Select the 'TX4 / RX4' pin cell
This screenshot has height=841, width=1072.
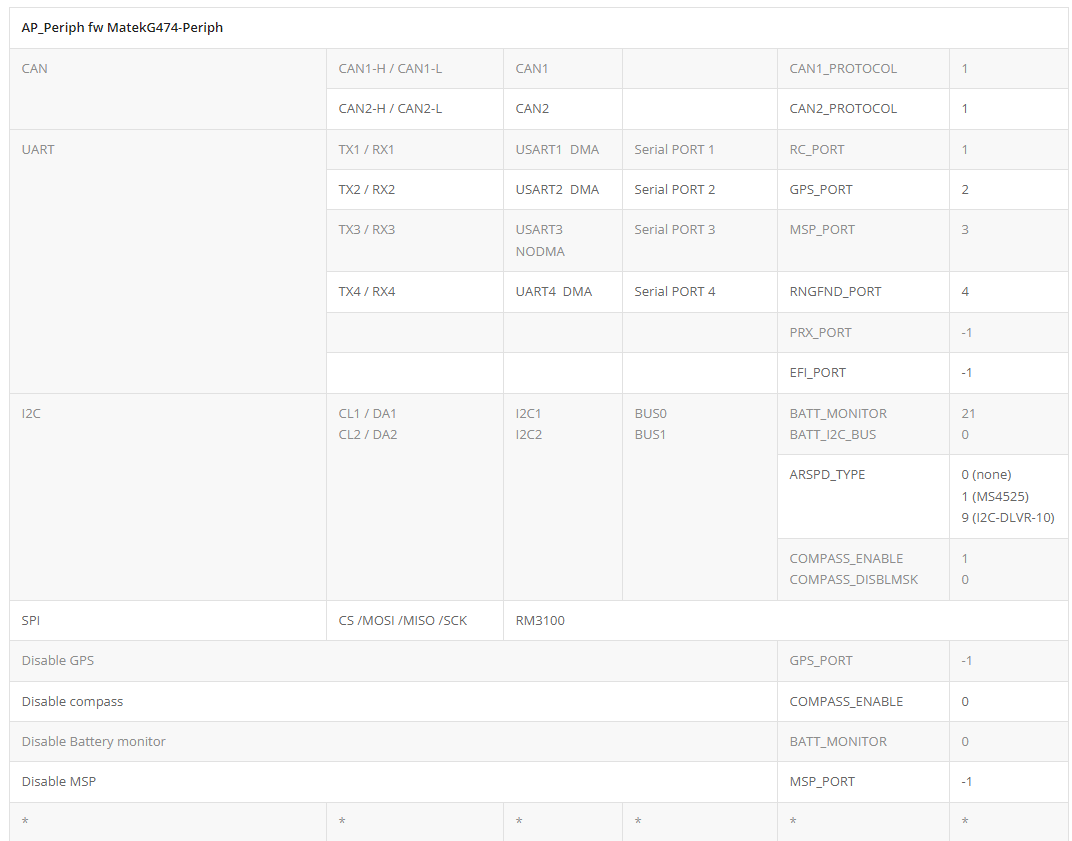click(415, 292)
